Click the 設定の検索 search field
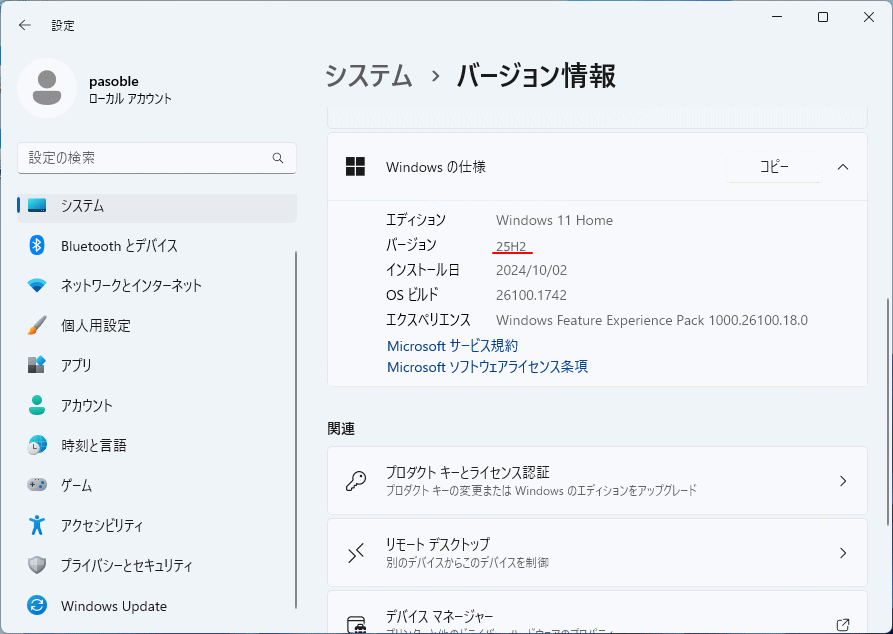893x634 pixels. [x=145, y=158]
